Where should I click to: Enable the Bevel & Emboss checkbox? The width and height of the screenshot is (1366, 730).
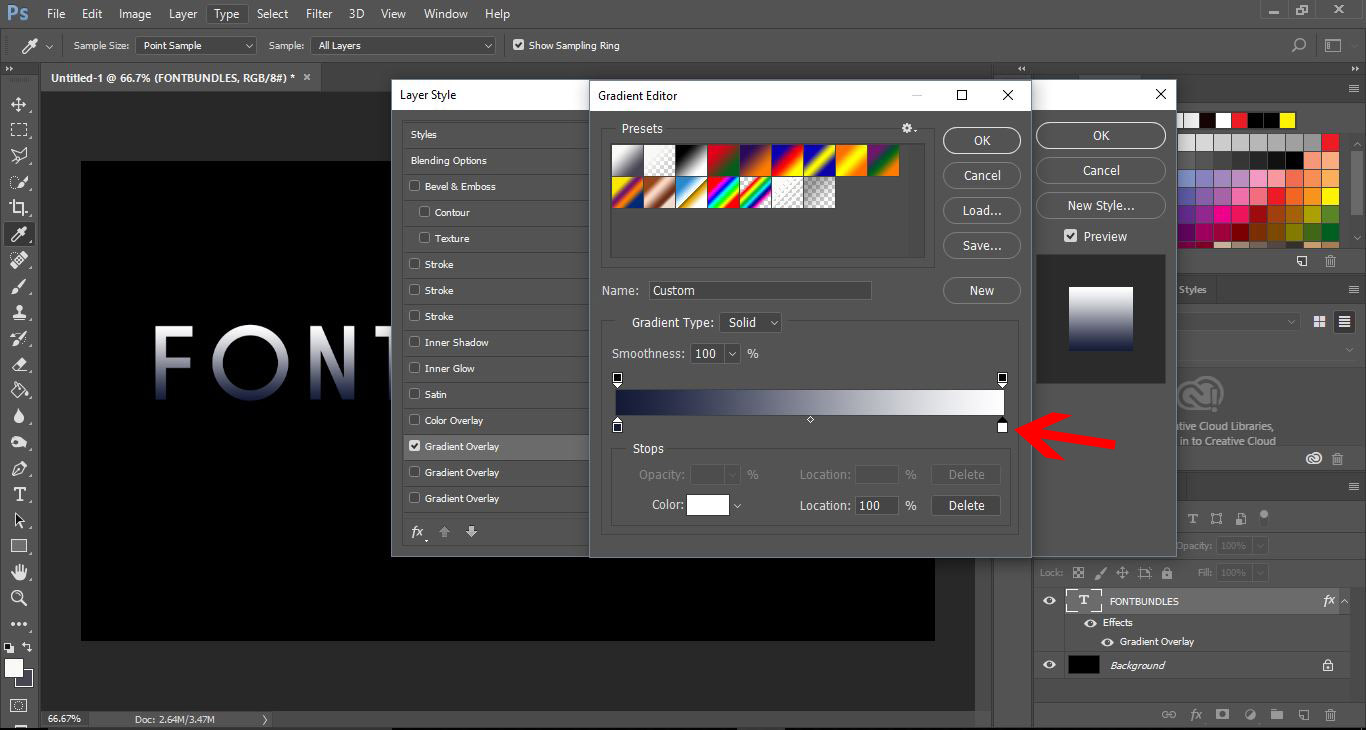(x=415, y=186)
